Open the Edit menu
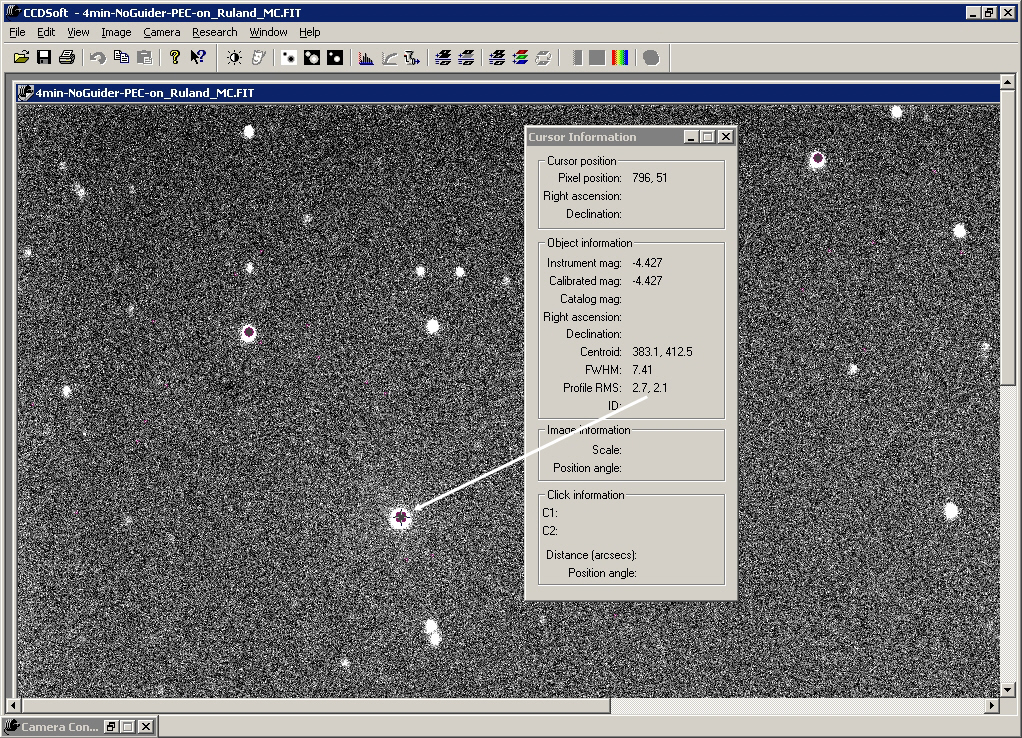This screenshot has height=738, width=1022. coord(46,32)
